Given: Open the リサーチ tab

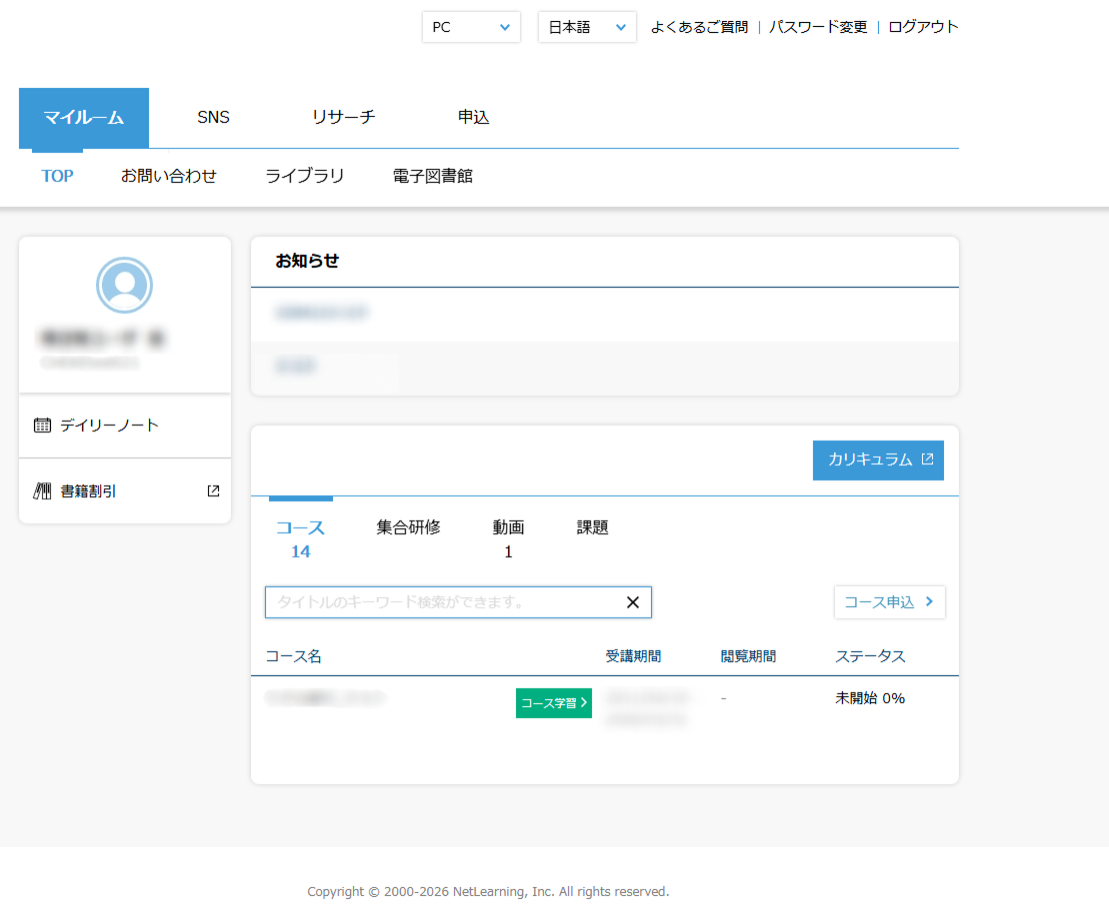Looking at the screenshot, I should pos(343,117).
